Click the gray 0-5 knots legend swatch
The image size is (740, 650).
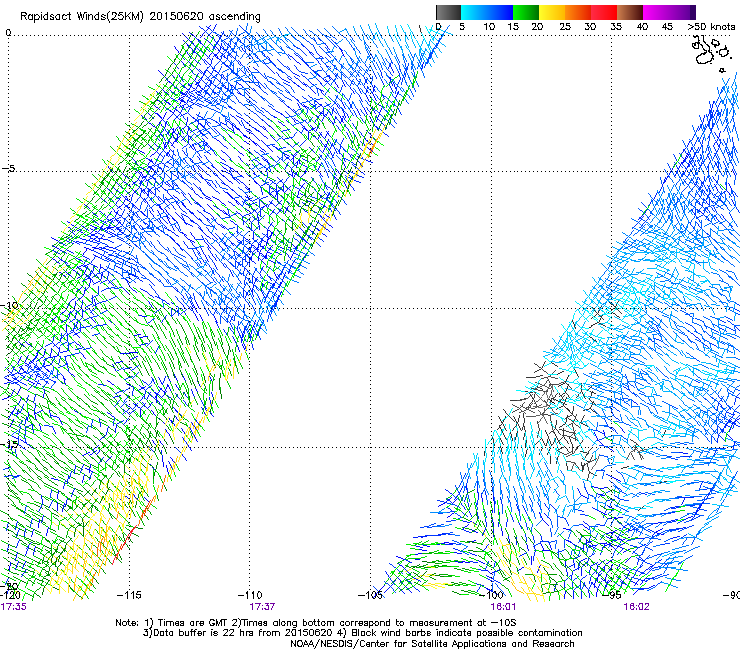coord(448,12)
